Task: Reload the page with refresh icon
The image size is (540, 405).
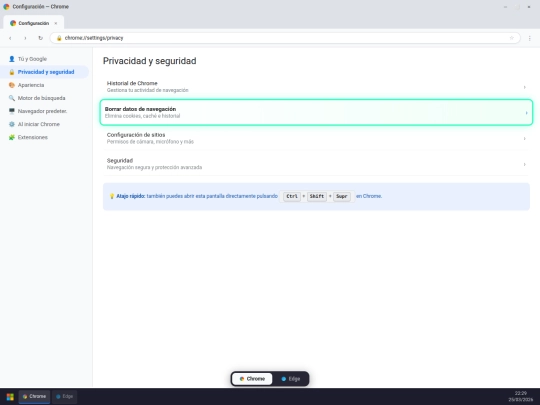Action: (x=40, y=38)
